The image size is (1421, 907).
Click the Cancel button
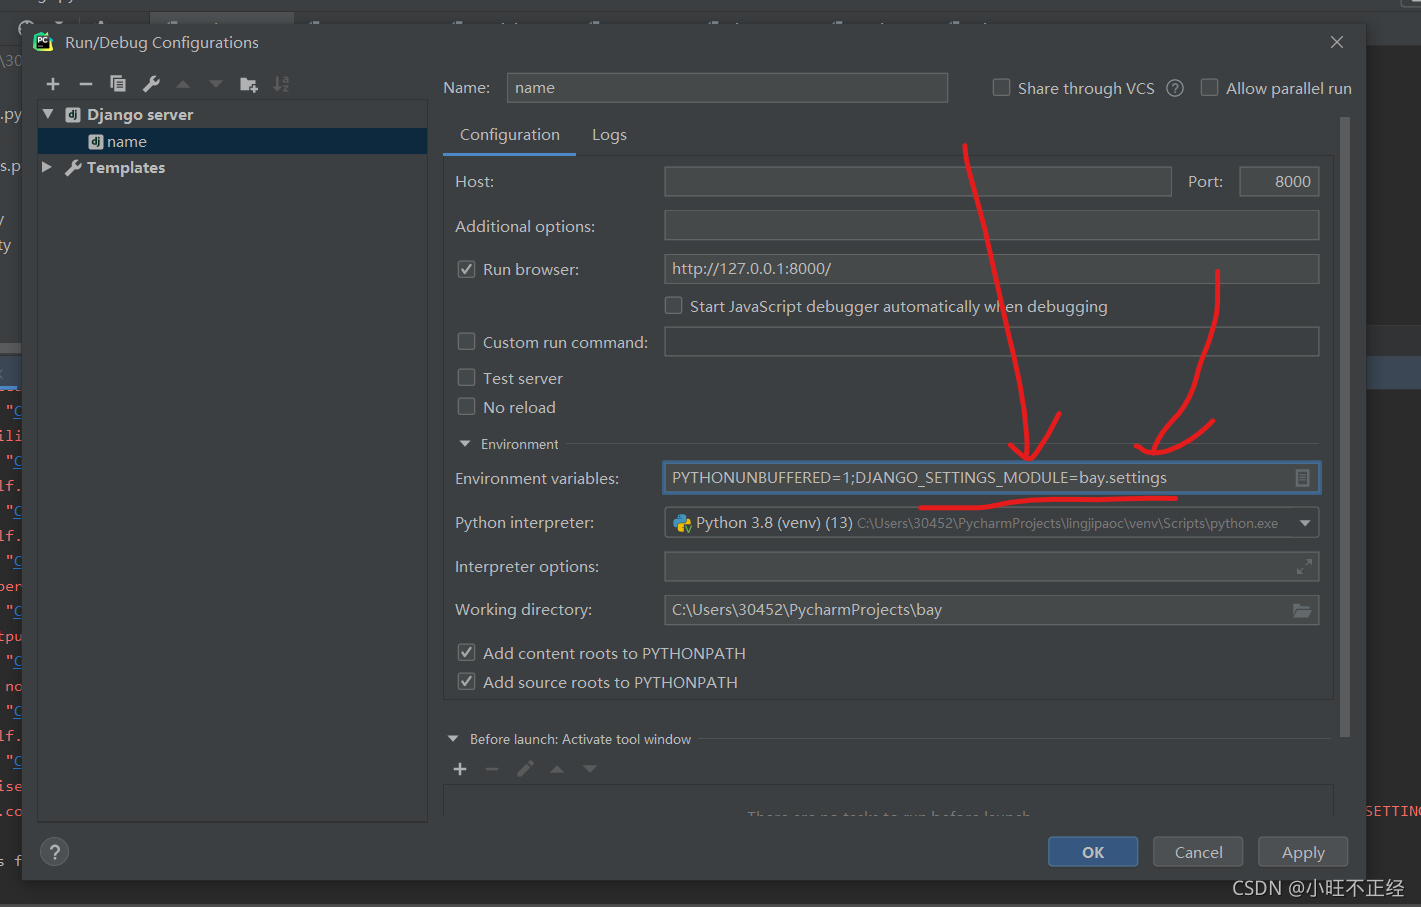click(x=1198, y=852)
